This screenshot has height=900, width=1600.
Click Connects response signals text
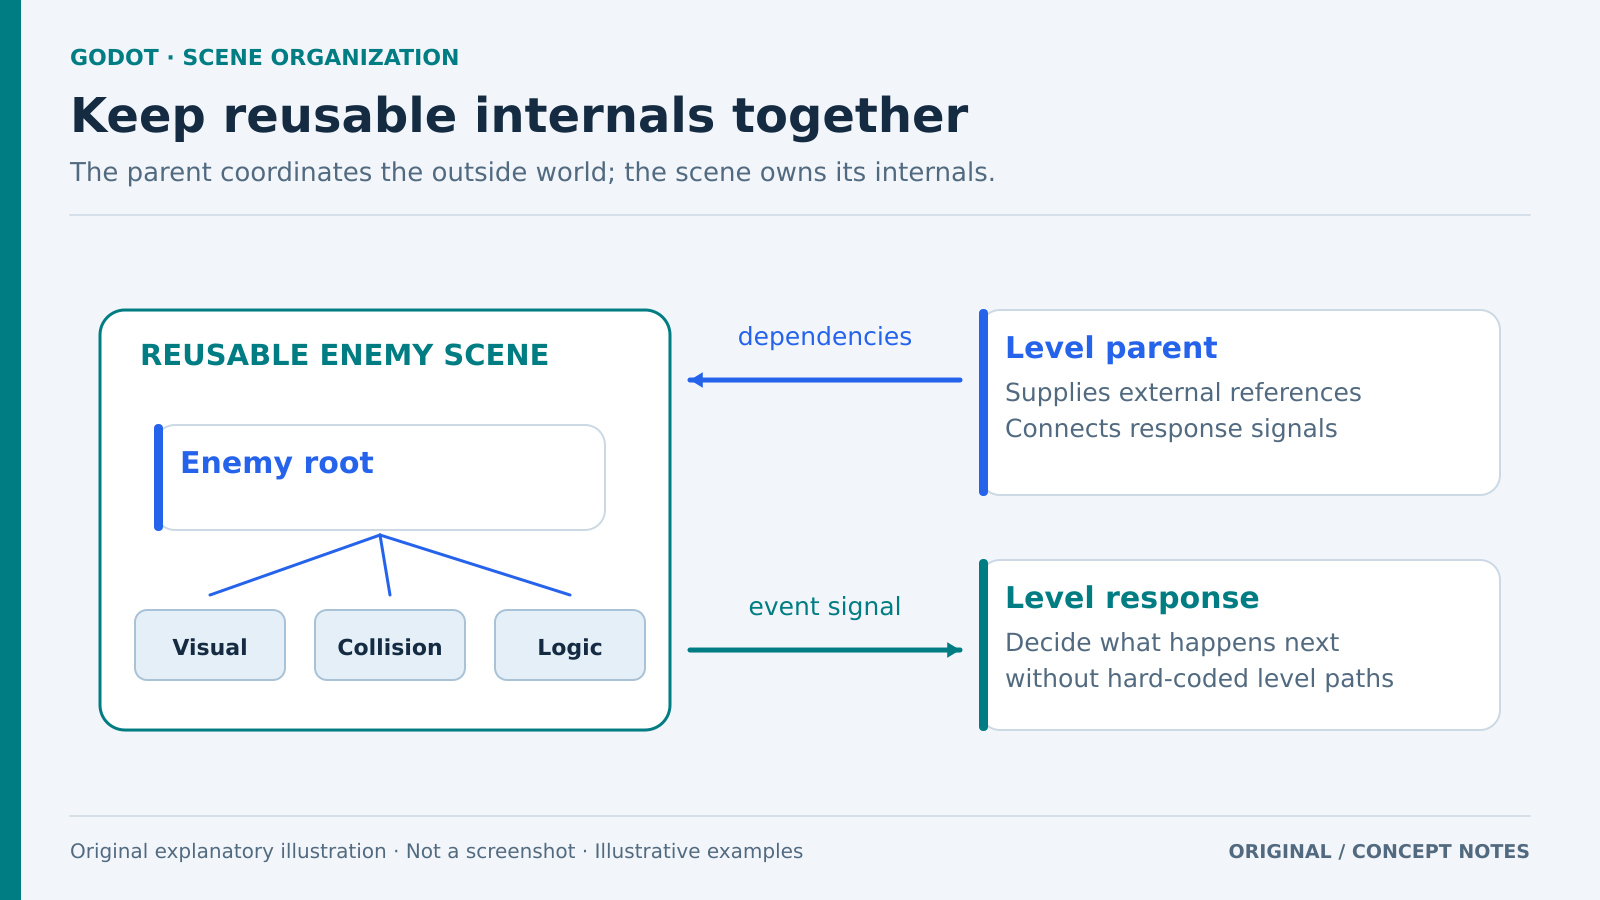point(1171,429)
